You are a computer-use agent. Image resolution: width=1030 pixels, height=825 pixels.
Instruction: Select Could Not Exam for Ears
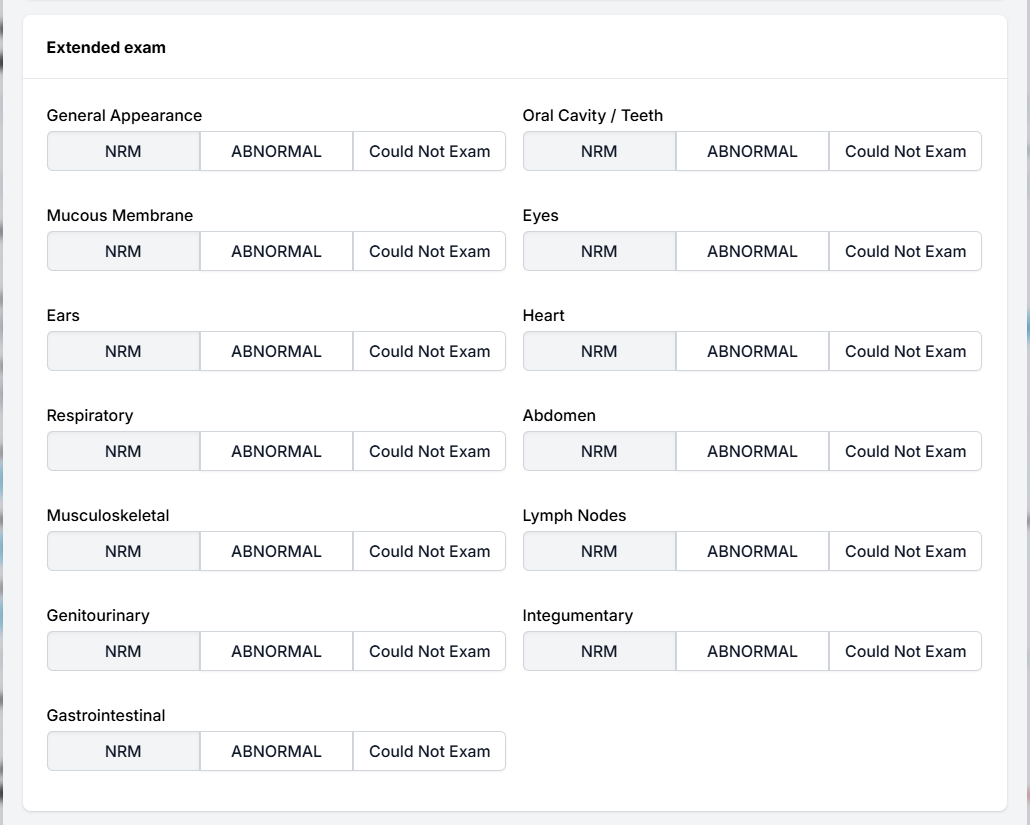point(429,351)
